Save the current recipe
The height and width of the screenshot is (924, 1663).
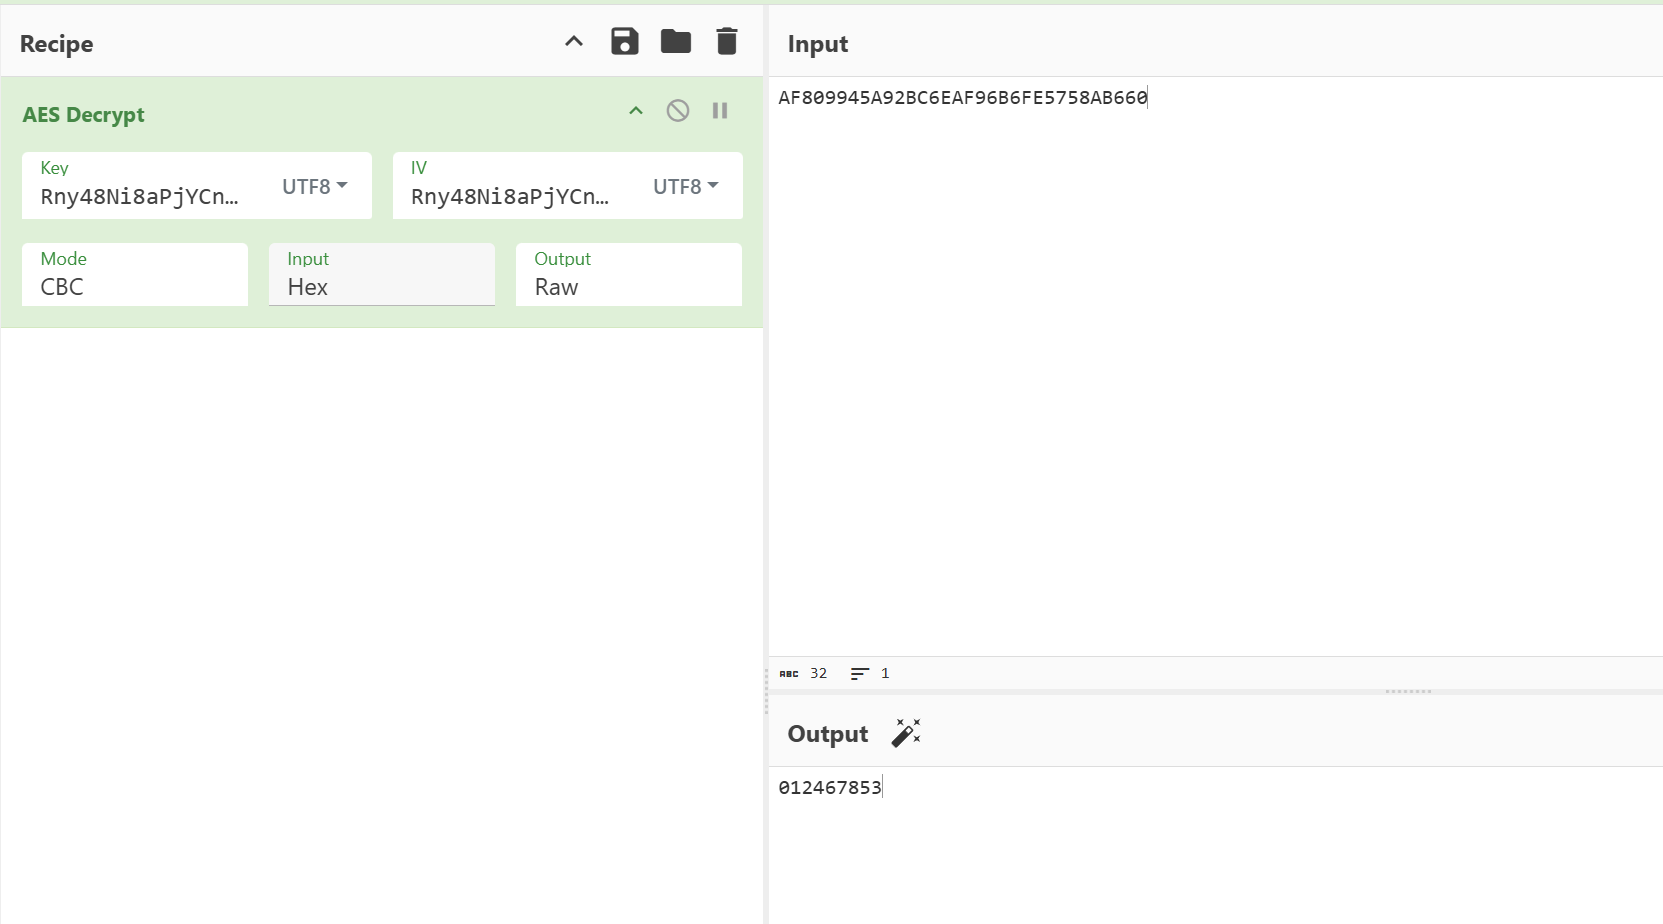tap(624, 42)
